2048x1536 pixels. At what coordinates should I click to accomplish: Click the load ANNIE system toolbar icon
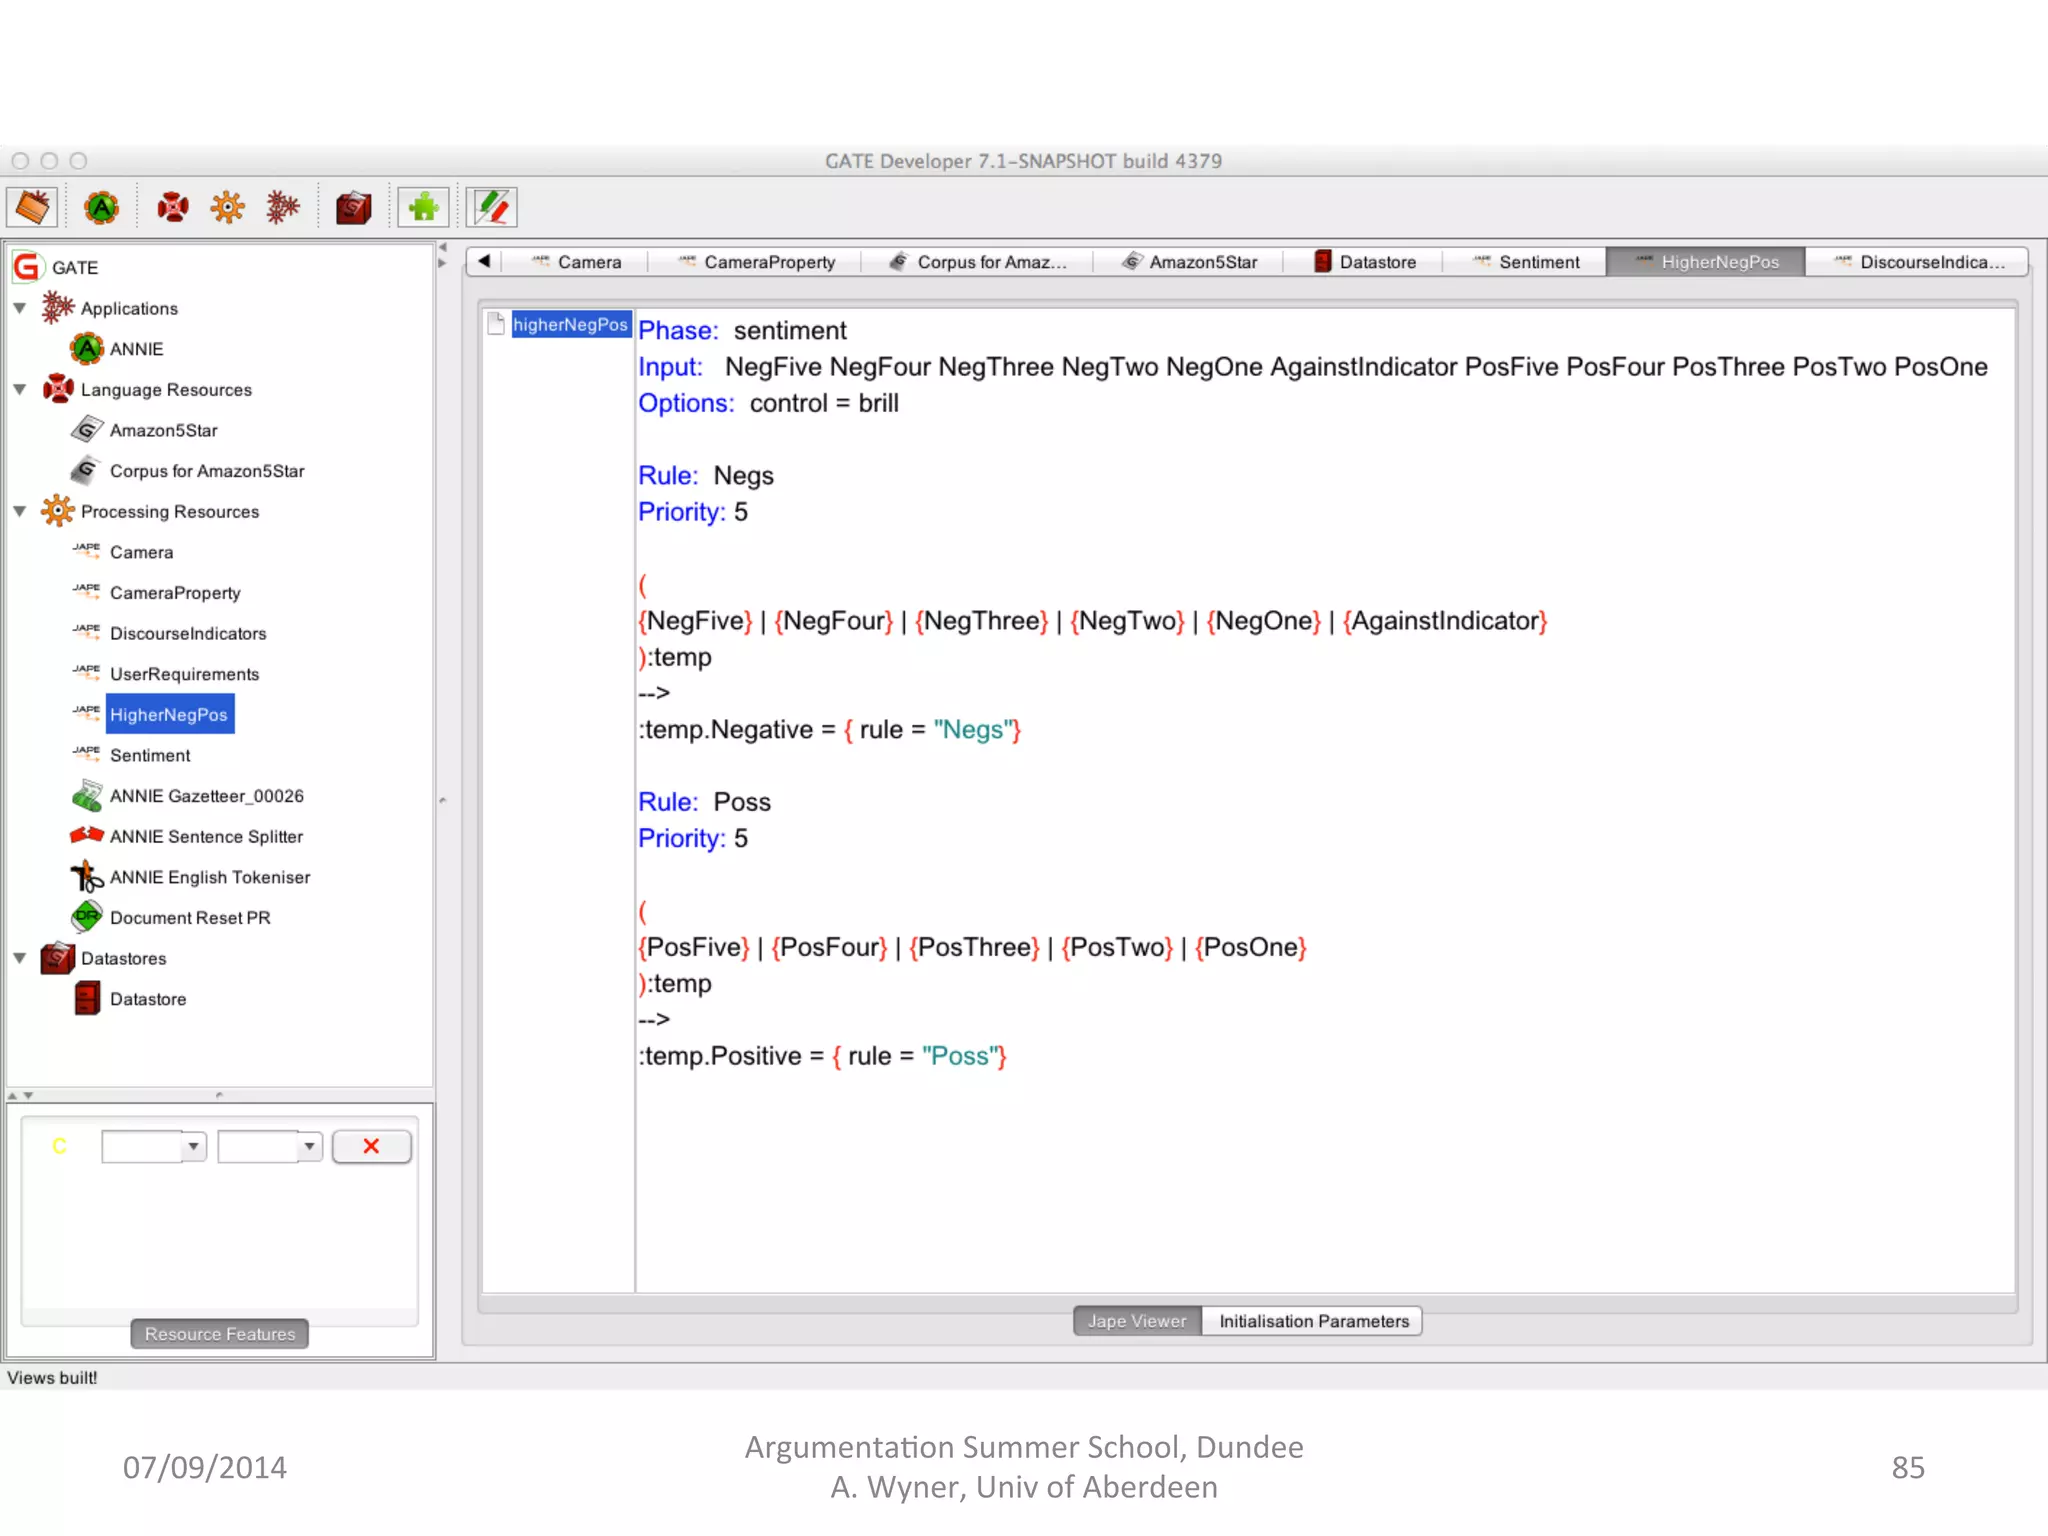click(x=101, y=207)
